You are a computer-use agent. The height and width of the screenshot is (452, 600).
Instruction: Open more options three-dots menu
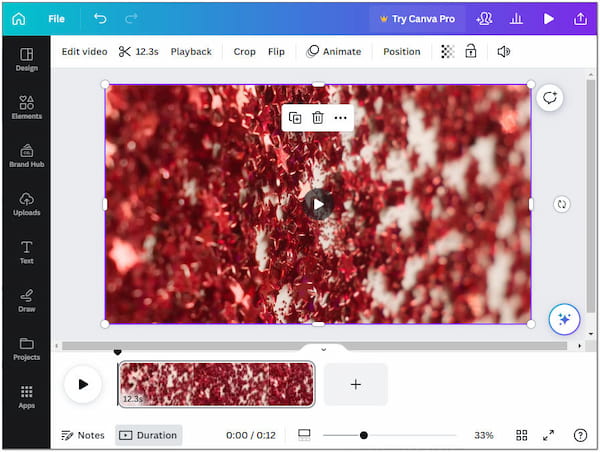click(340, 117)
